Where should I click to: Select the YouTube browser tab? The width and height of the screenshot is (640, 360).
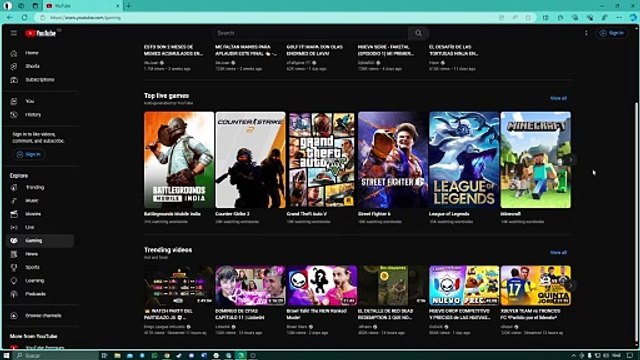[x=82, y=6]
